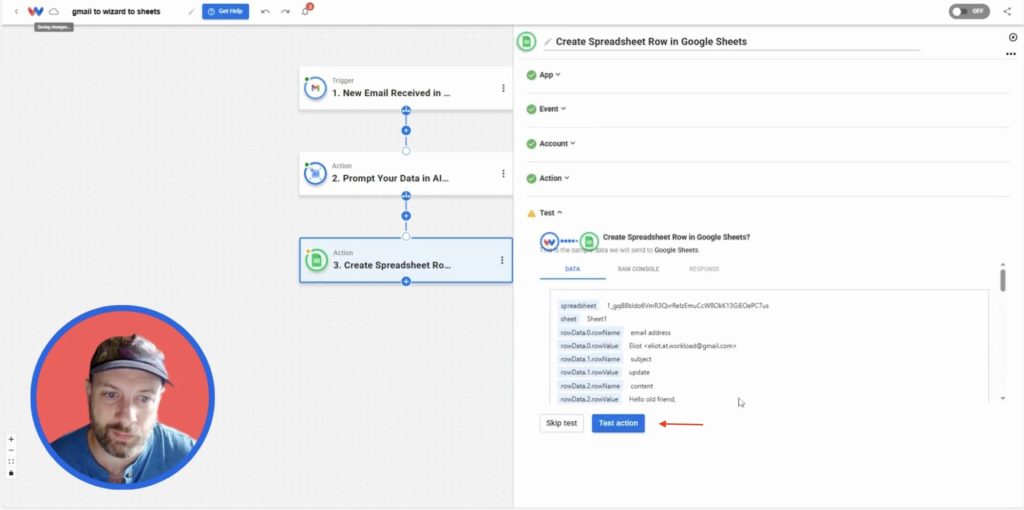The width and height of the screenshot is (1024, 510).
Task: Select the New Email Received trigger node
Action: tap(406, 88)
